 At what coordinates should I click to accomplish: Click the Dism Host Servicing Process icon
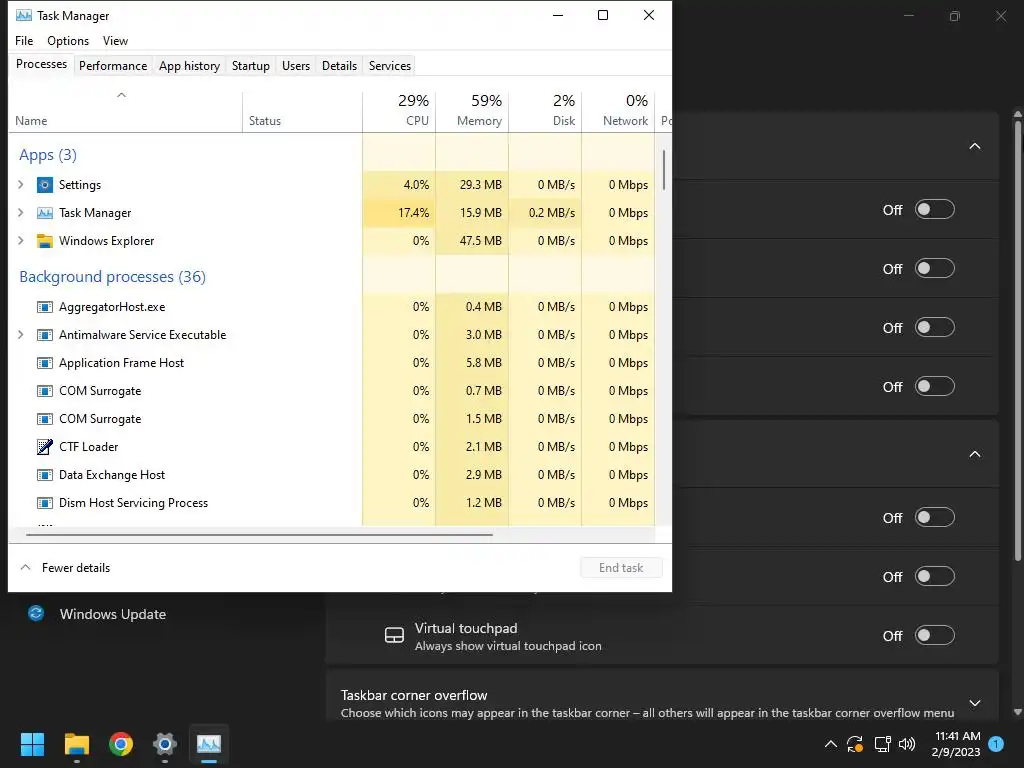click(x=44, y=503)
